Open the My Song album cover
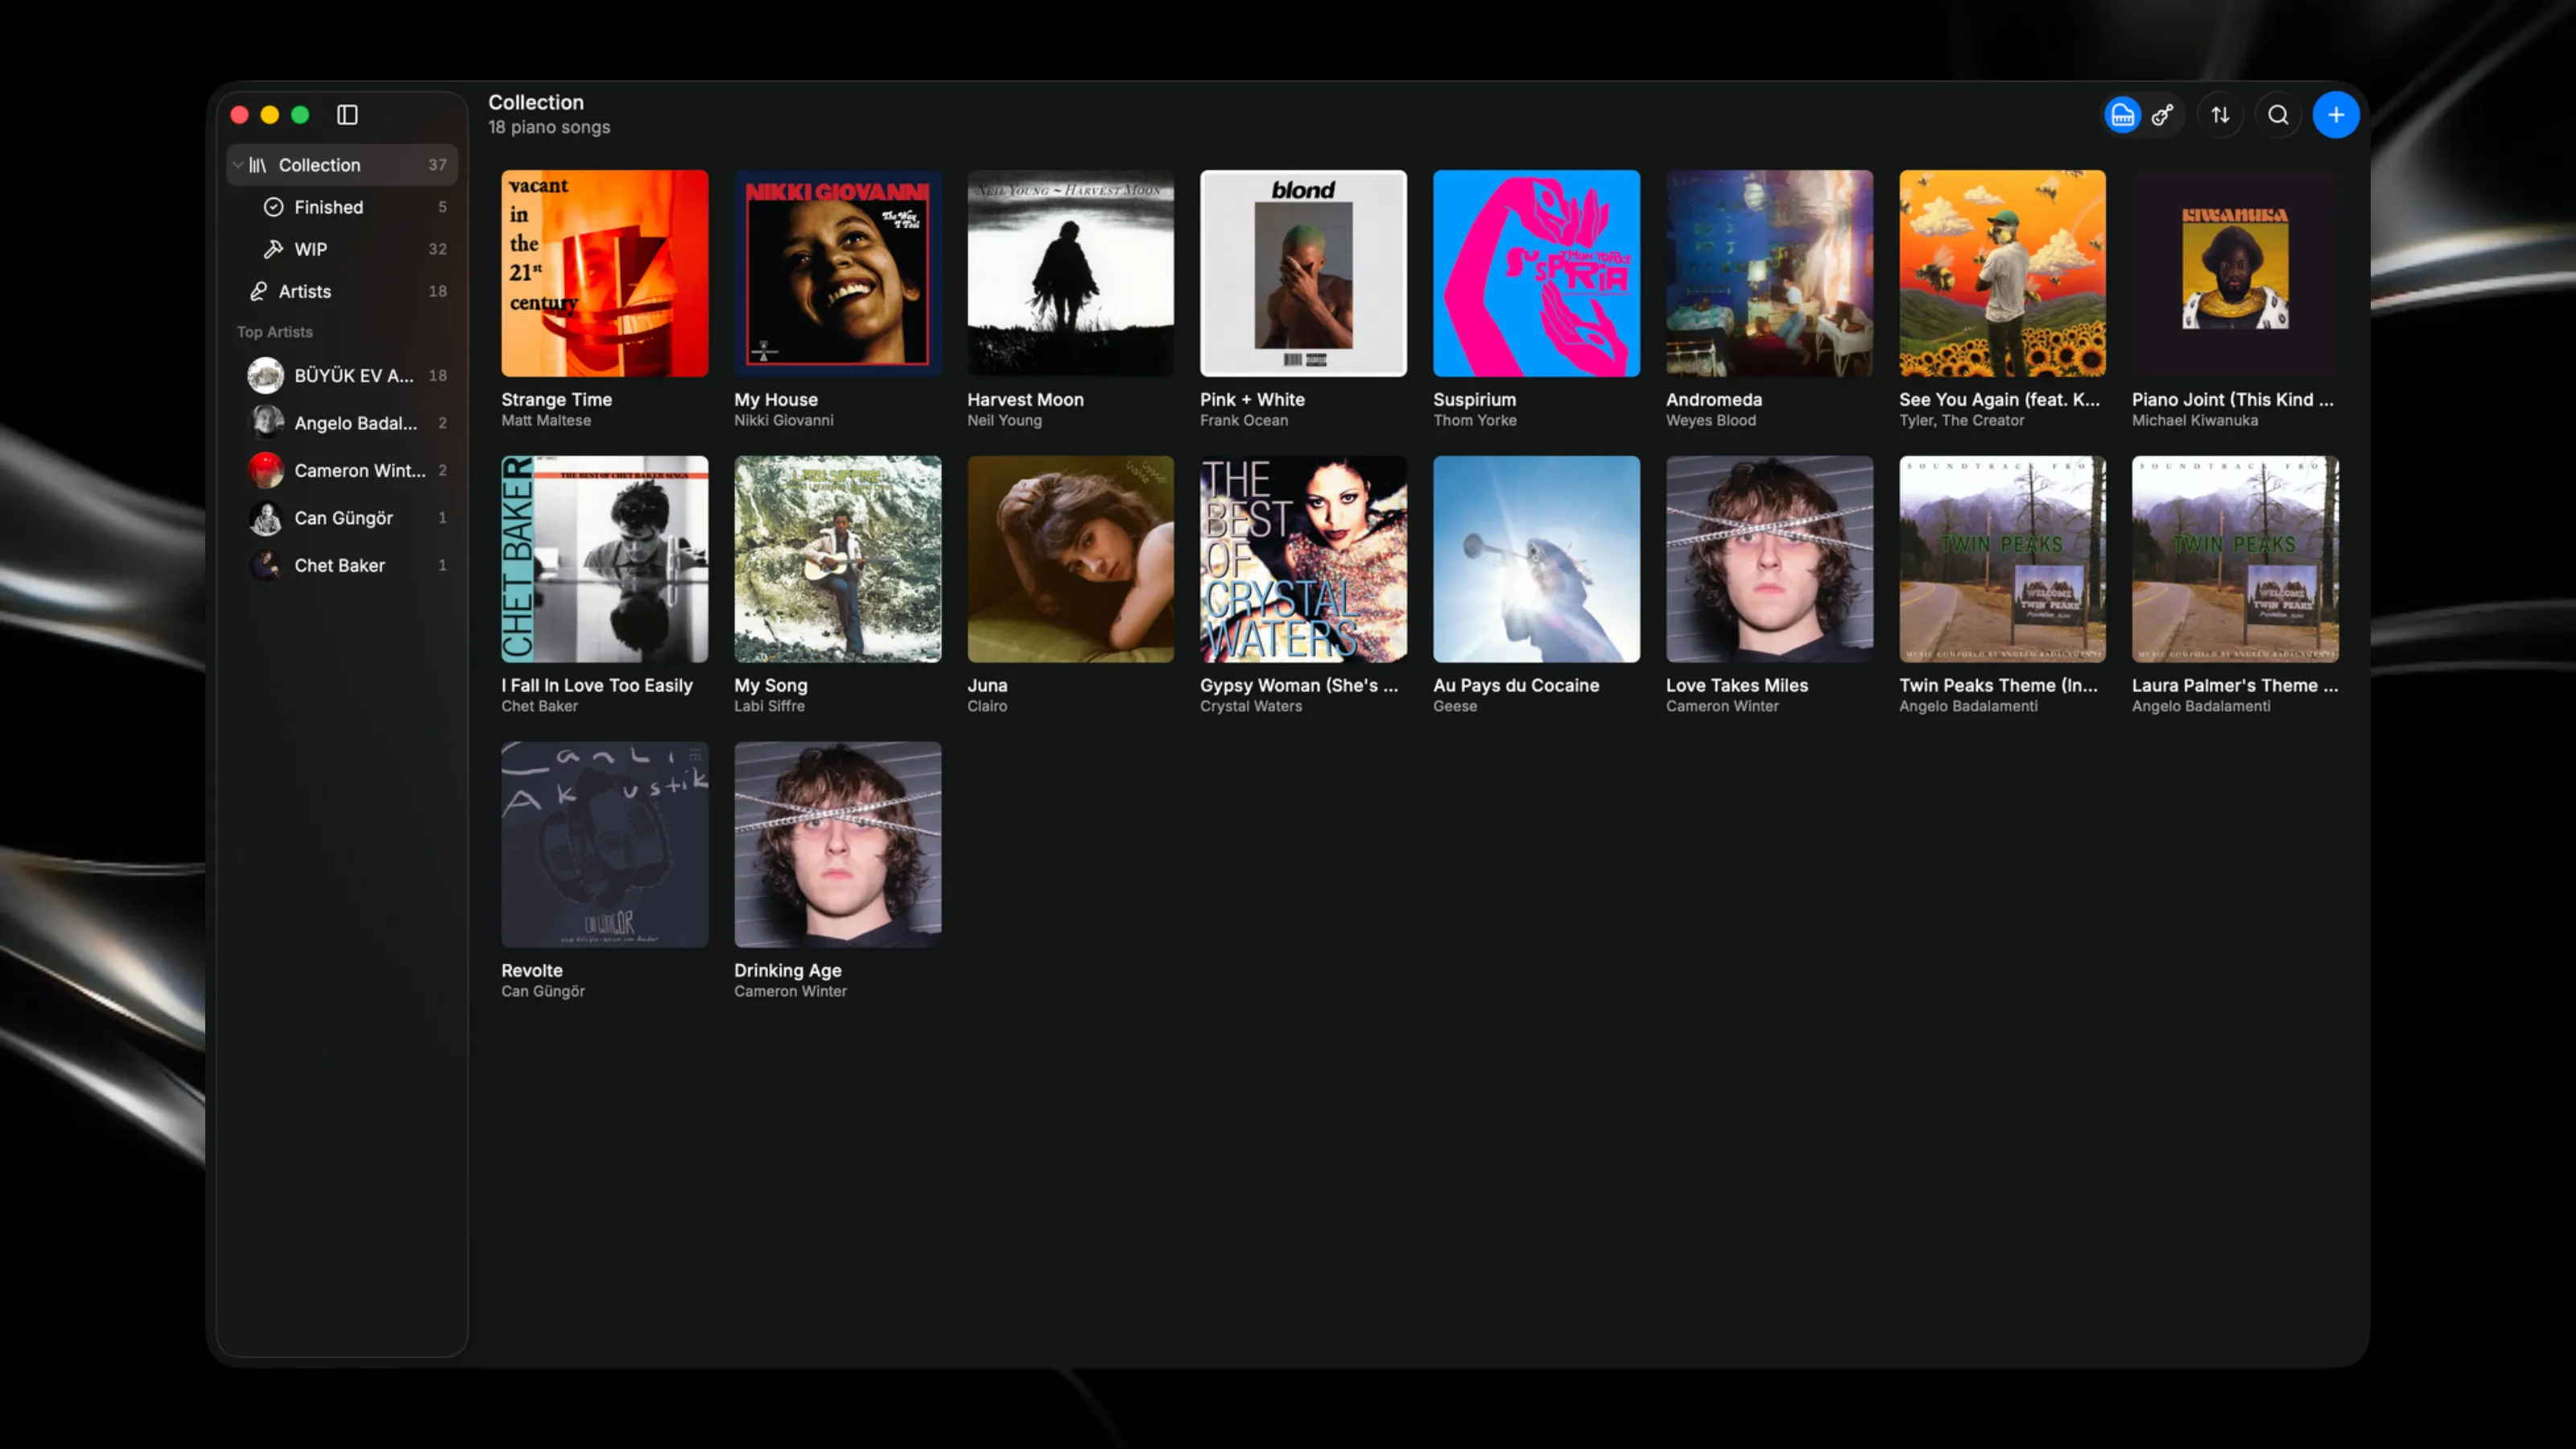The image size is (2576, 1449). [x=838, y=559]
